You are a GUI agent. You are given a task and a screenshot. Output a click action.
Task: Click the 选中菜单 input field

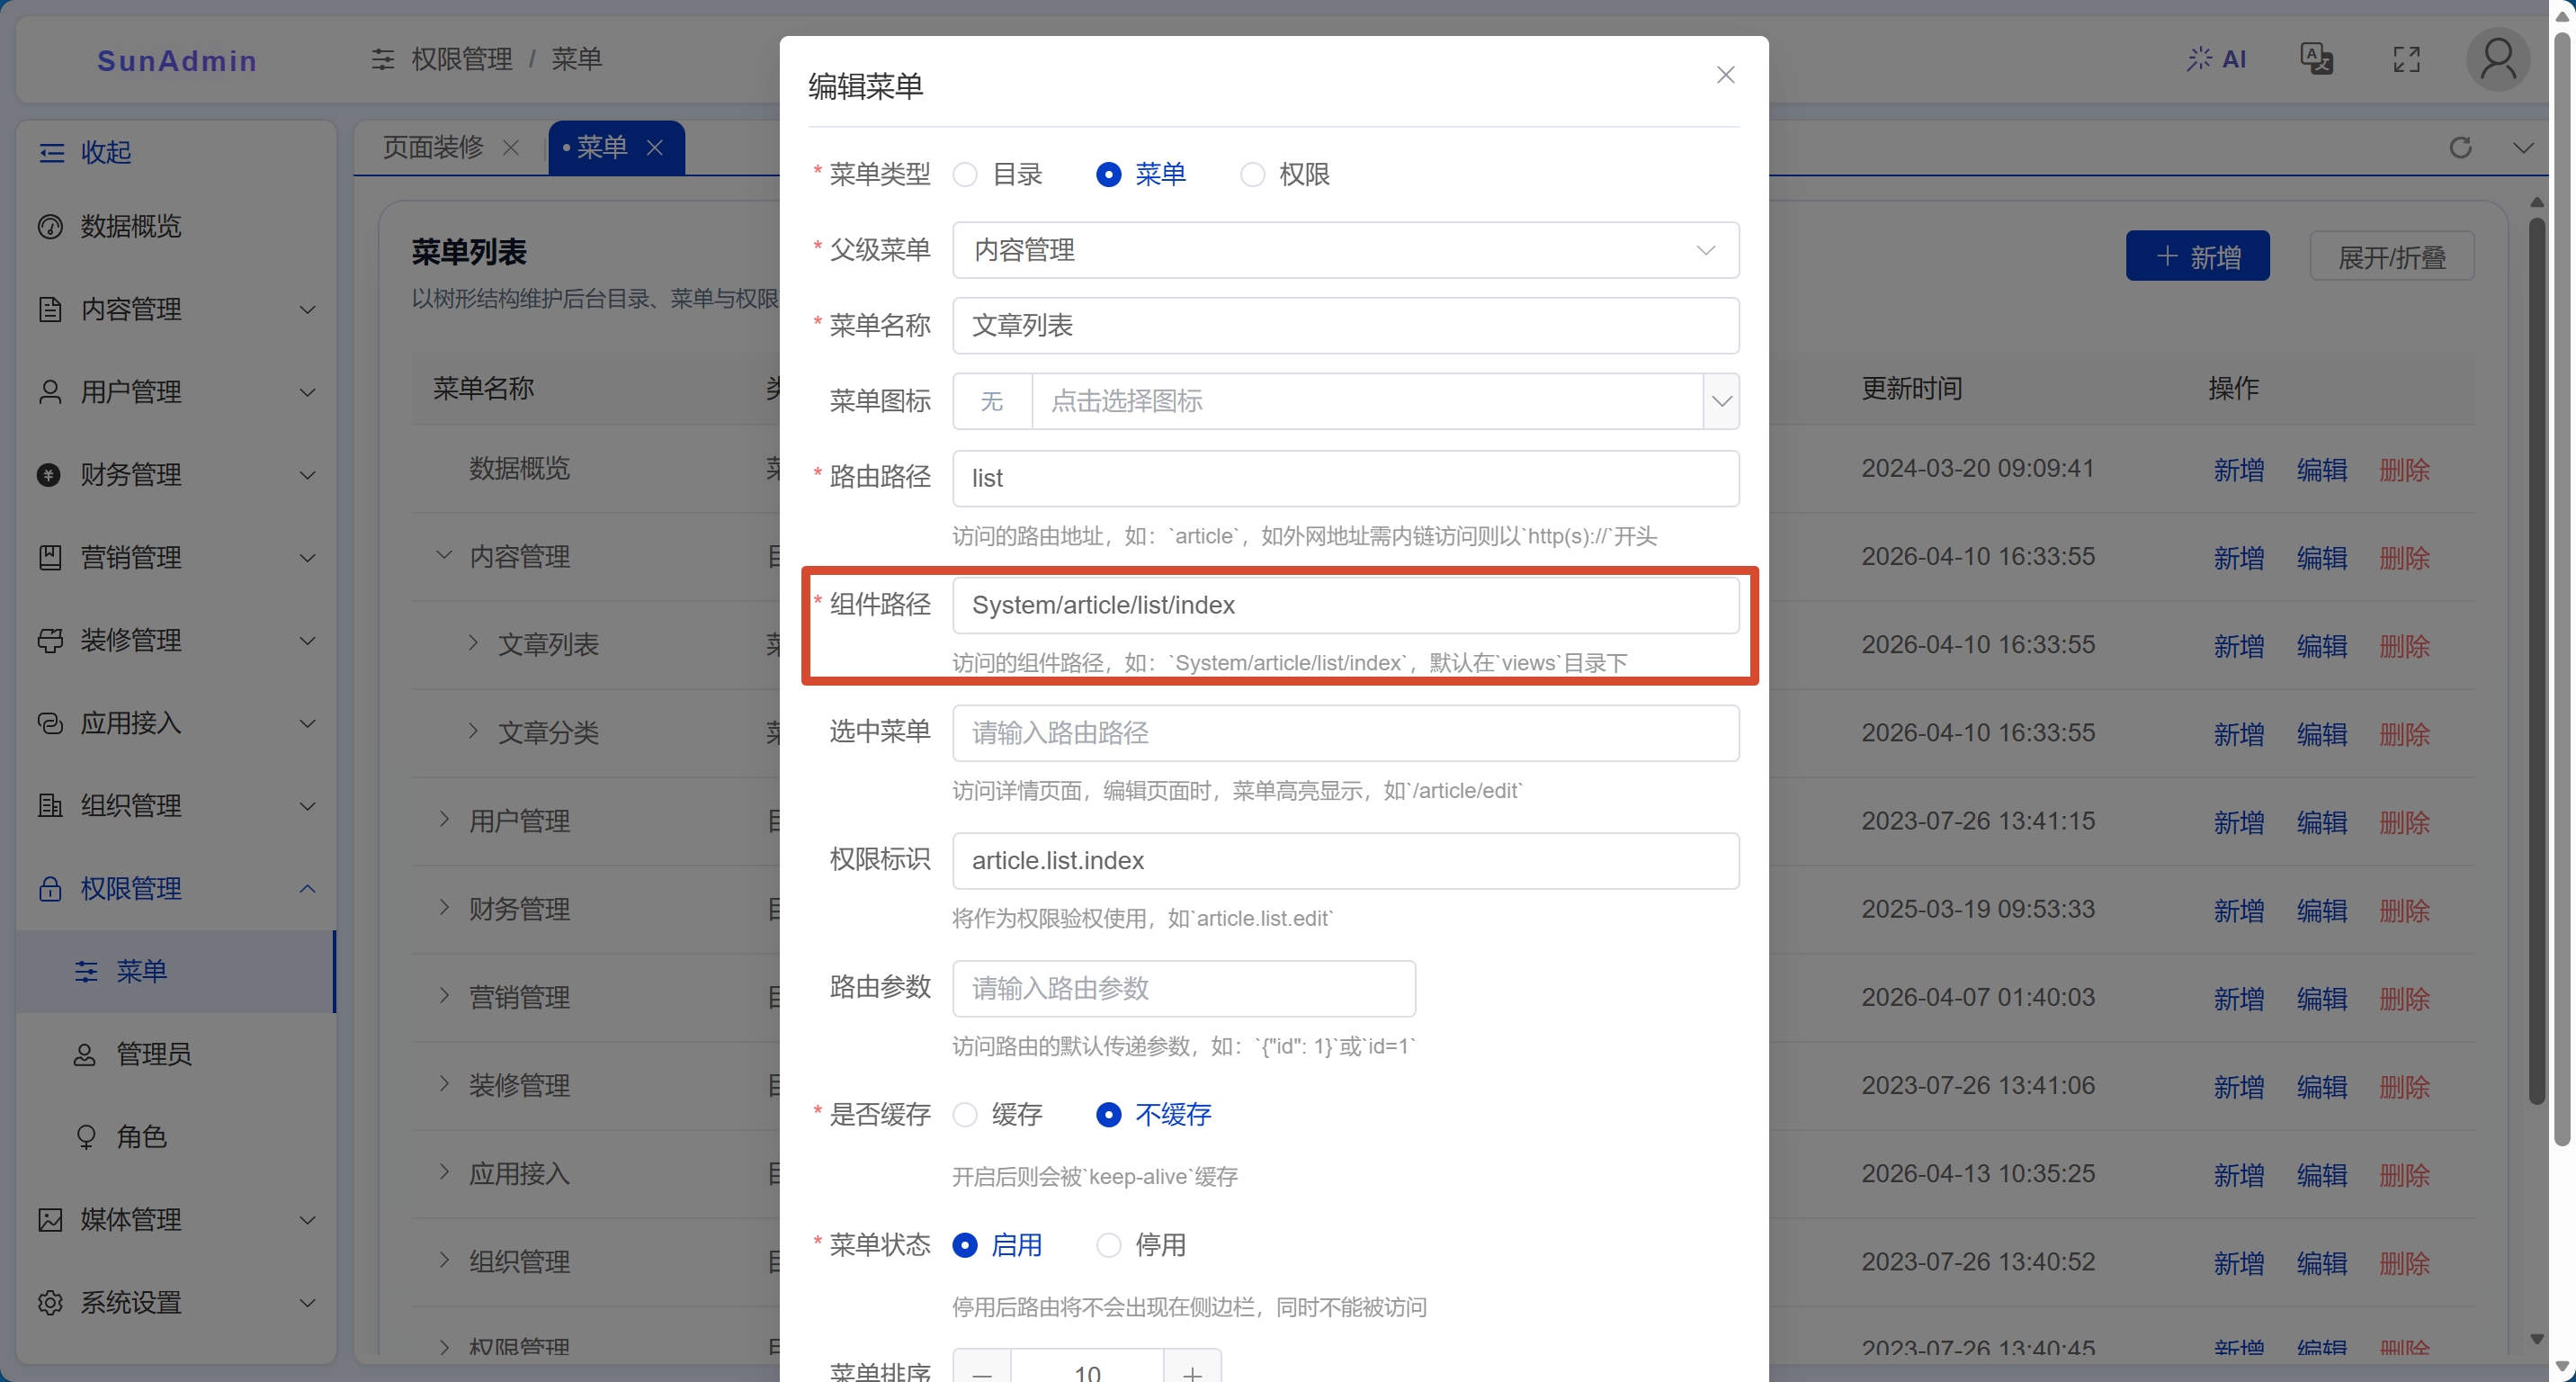coord(1345,733)
